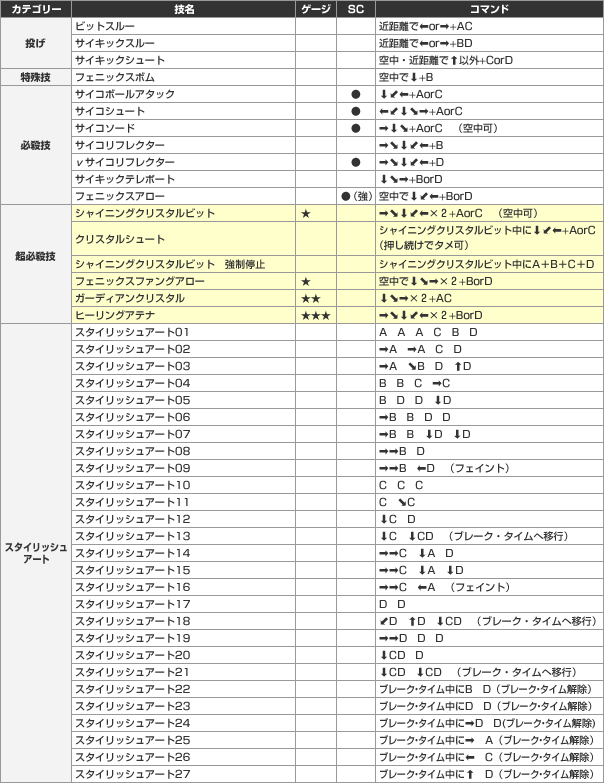Image resolution: width=604 pixels, height=783 pixels.
Task: Click 'スタイリッシュアート24' row name
Action: click(x=132, y=723)
